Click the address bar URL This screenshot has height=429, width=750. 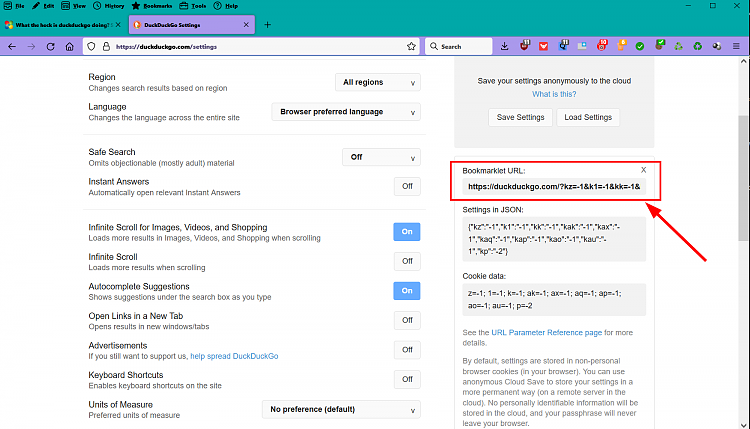[x=166, y=47]
